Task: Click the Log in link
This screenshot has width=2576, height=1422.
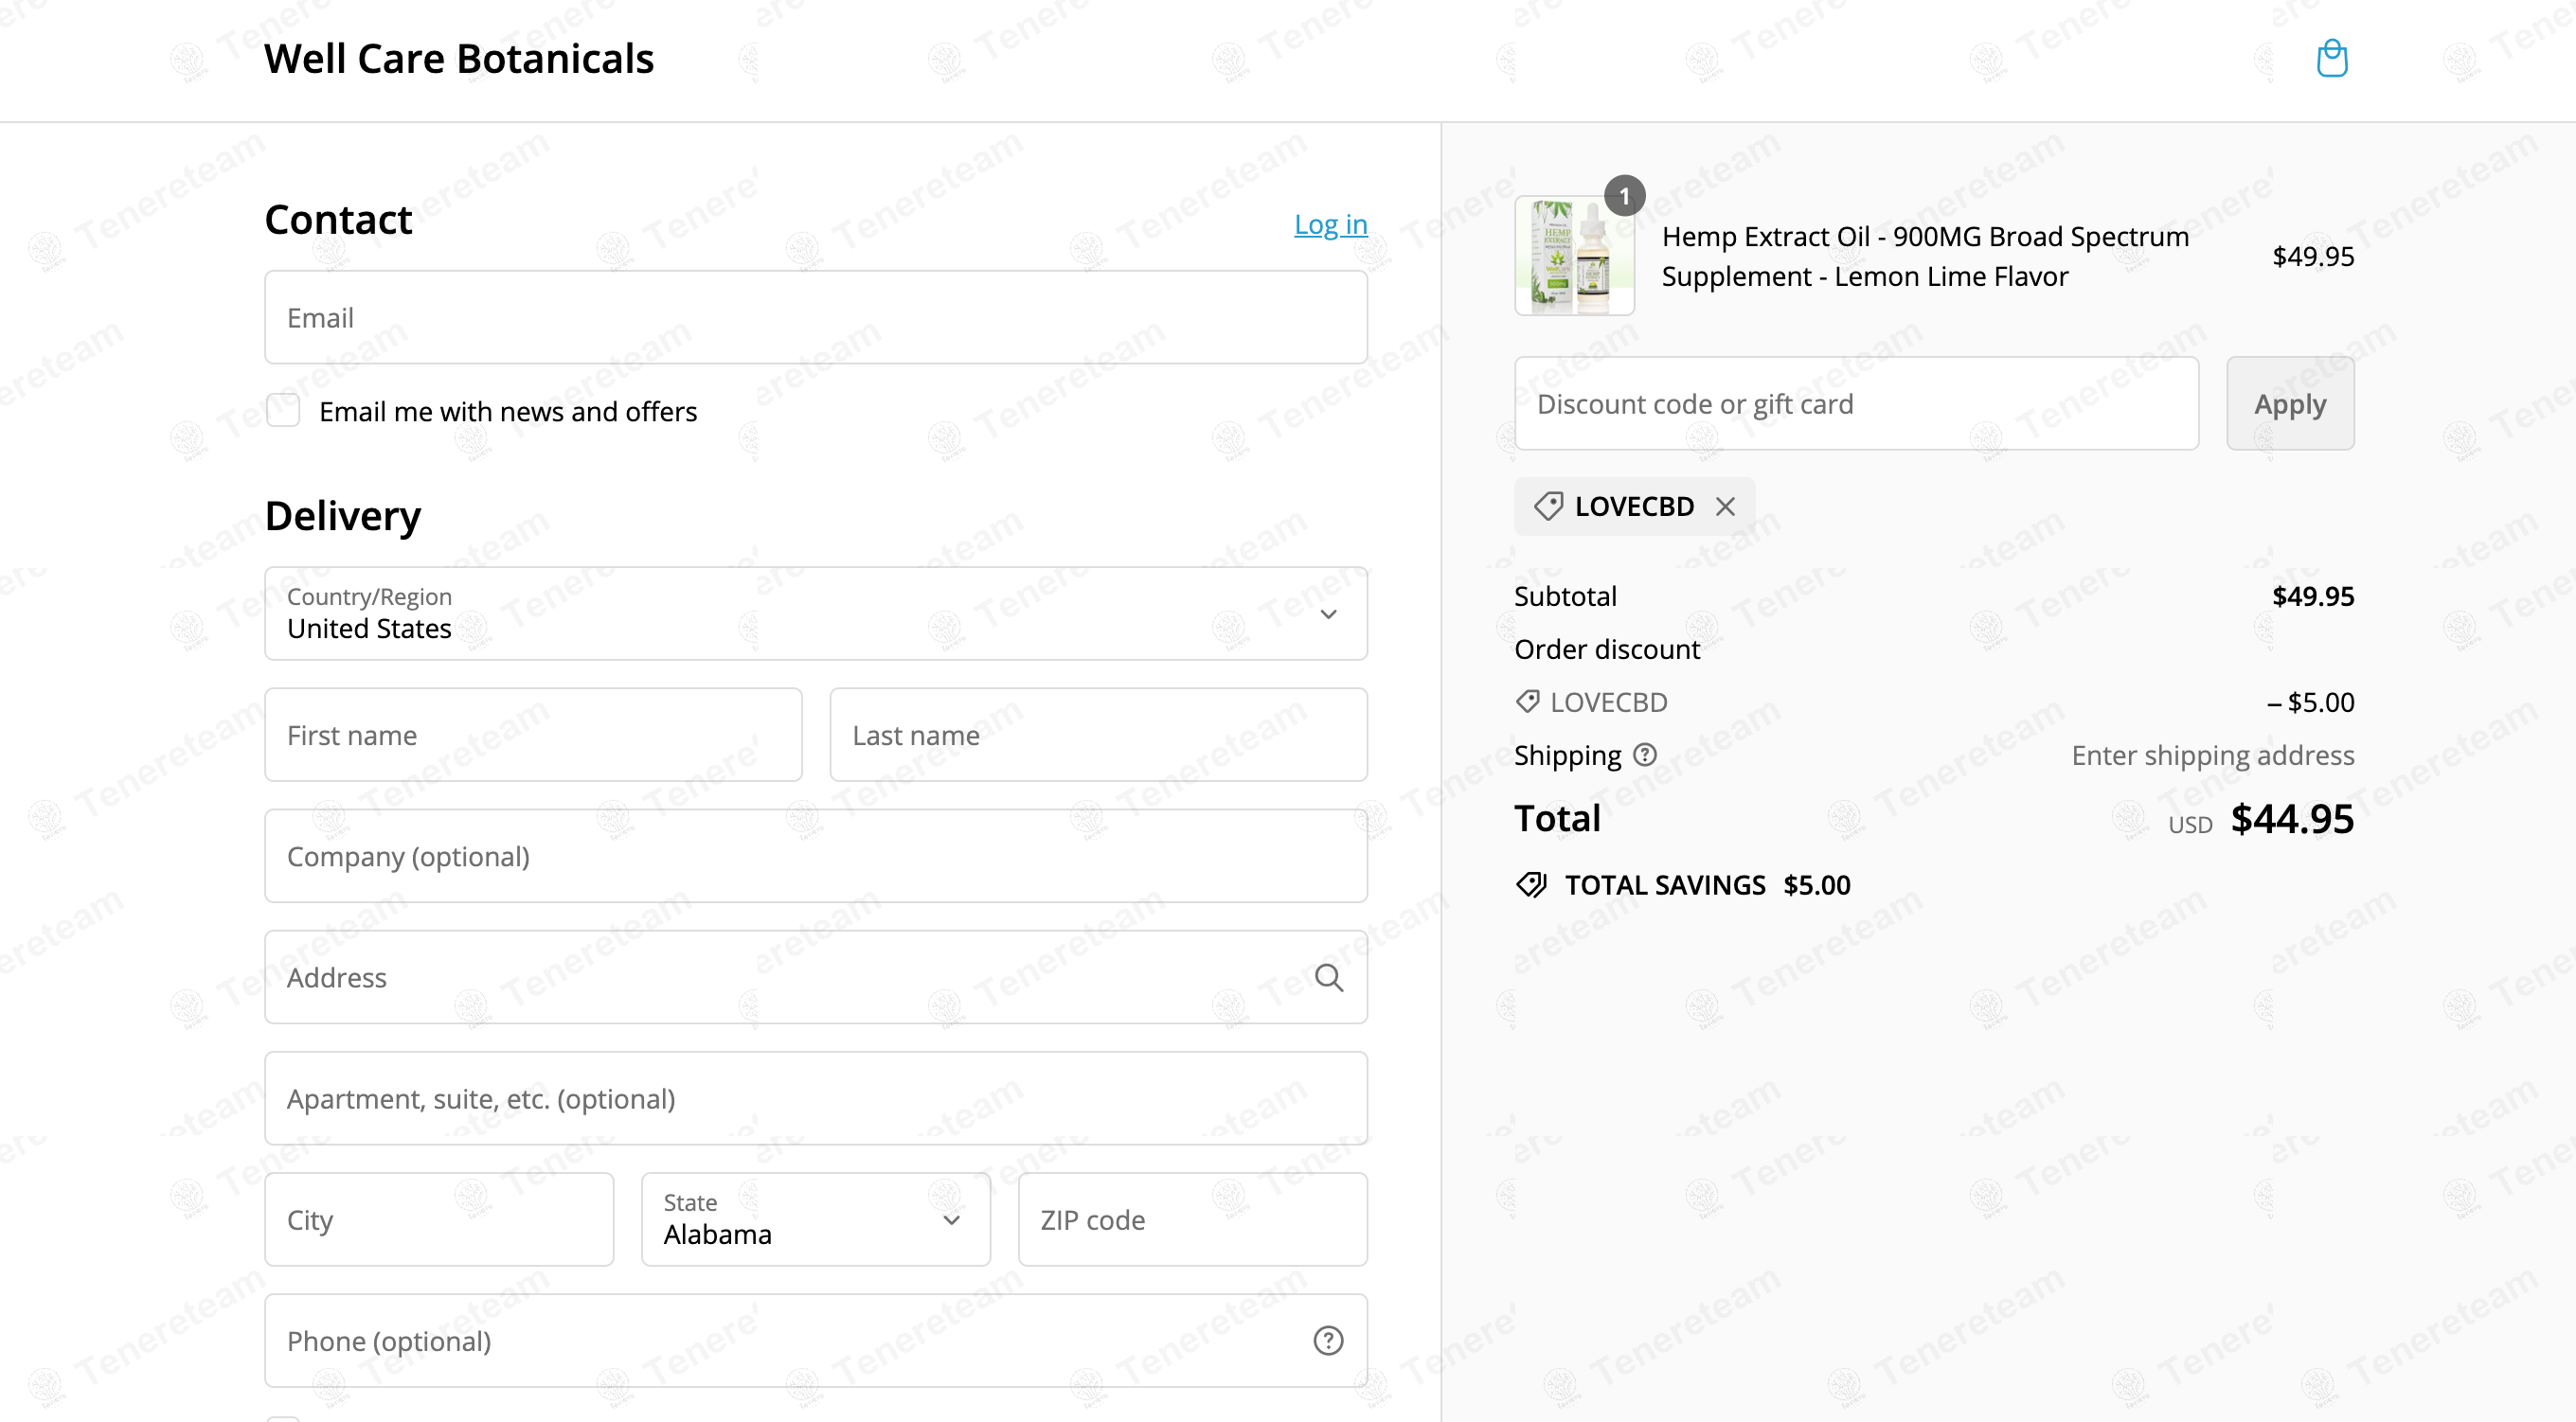Action: click(1330, 224)
